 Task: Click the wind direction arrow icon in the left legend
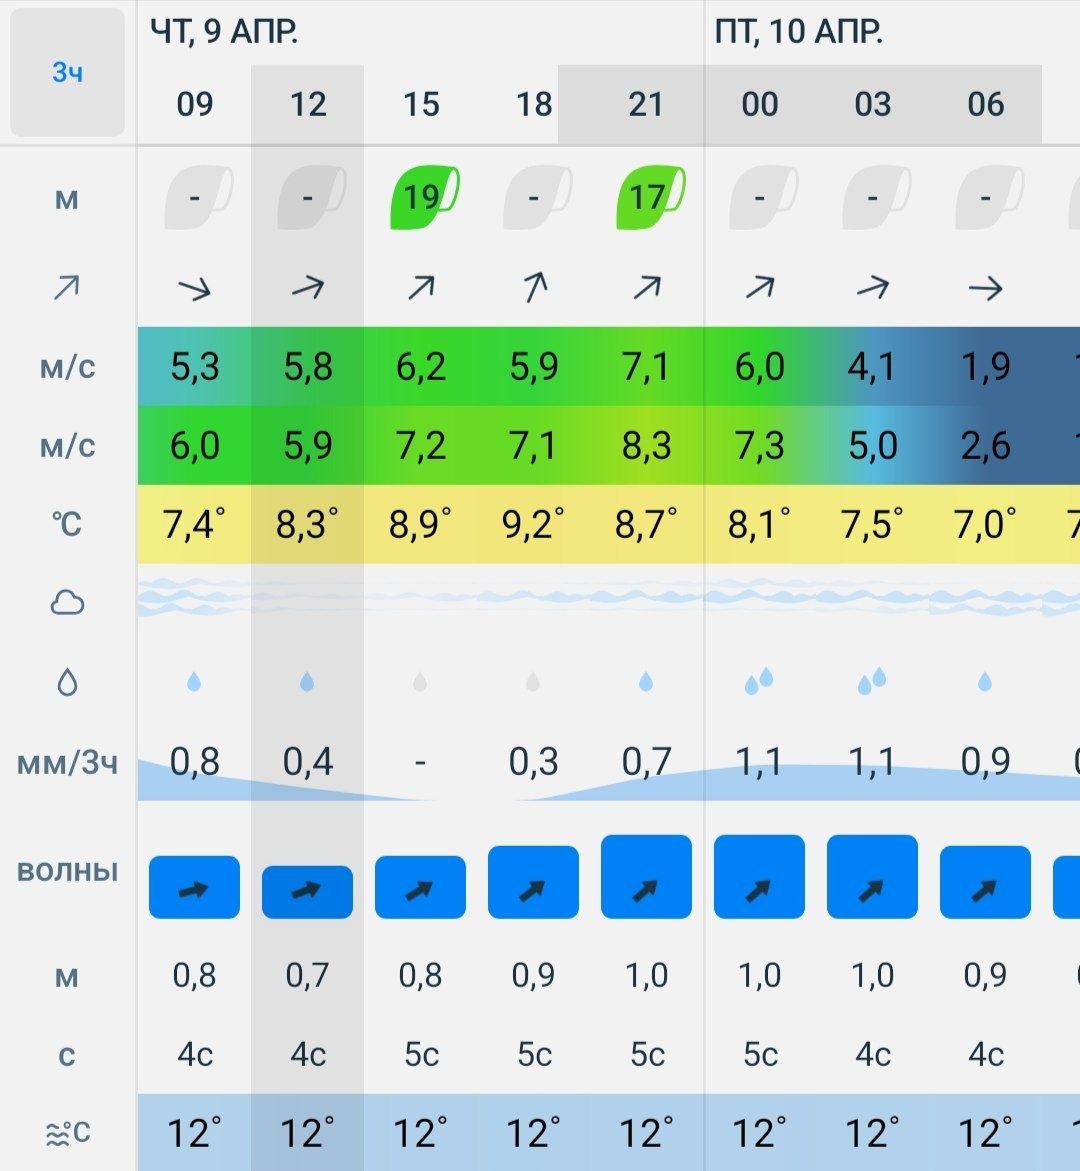coord(67,289)
